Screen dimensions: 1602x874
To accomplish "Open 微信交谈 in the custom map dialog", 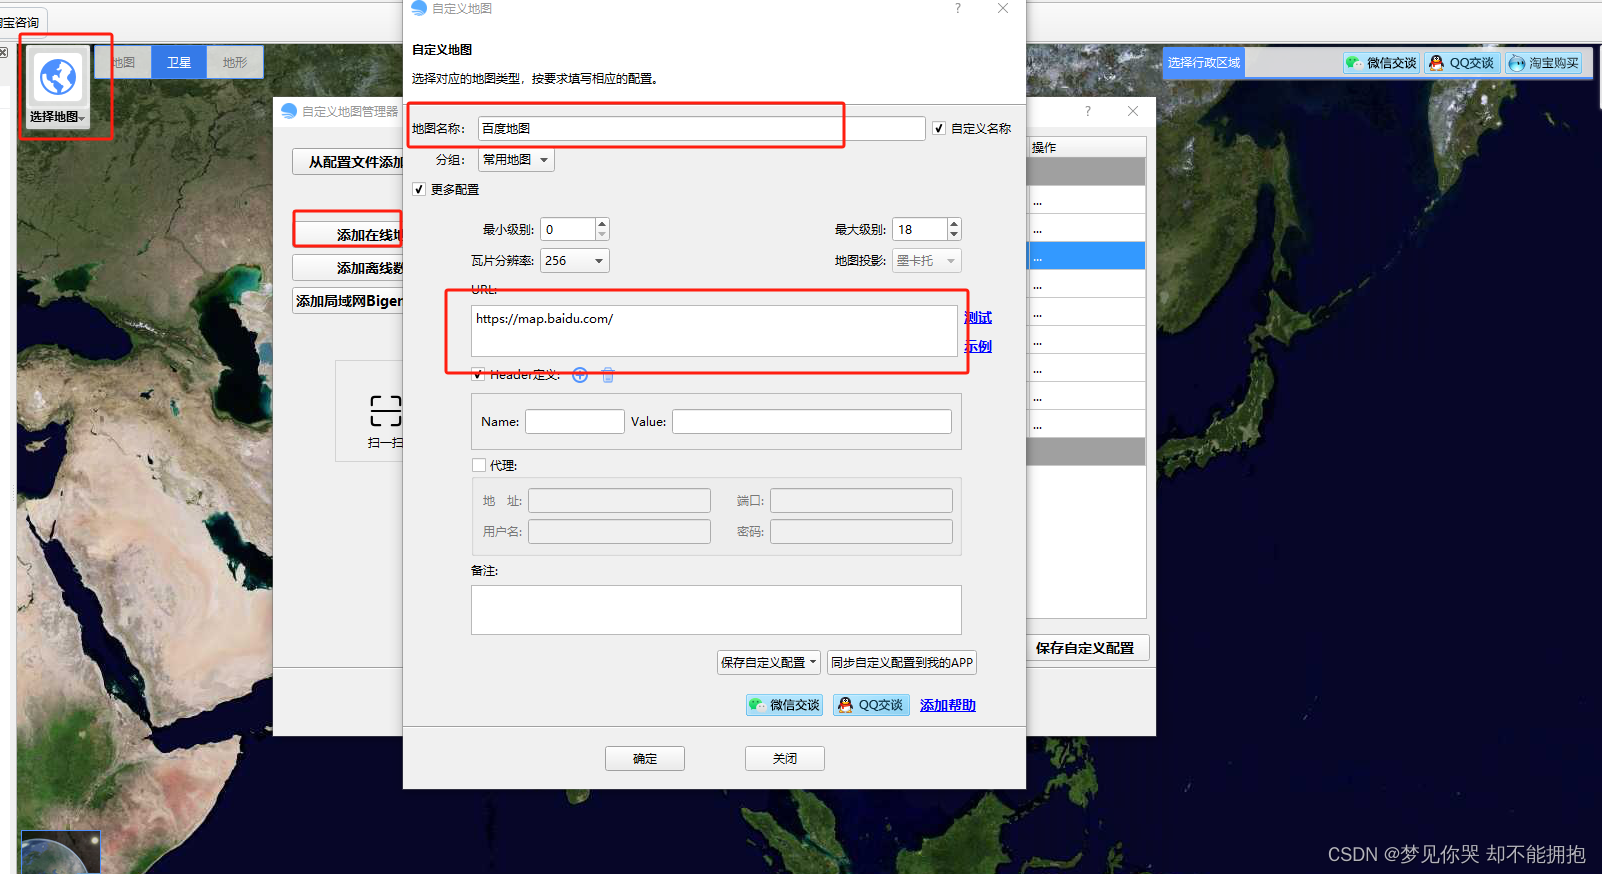I will click(784, 705).
